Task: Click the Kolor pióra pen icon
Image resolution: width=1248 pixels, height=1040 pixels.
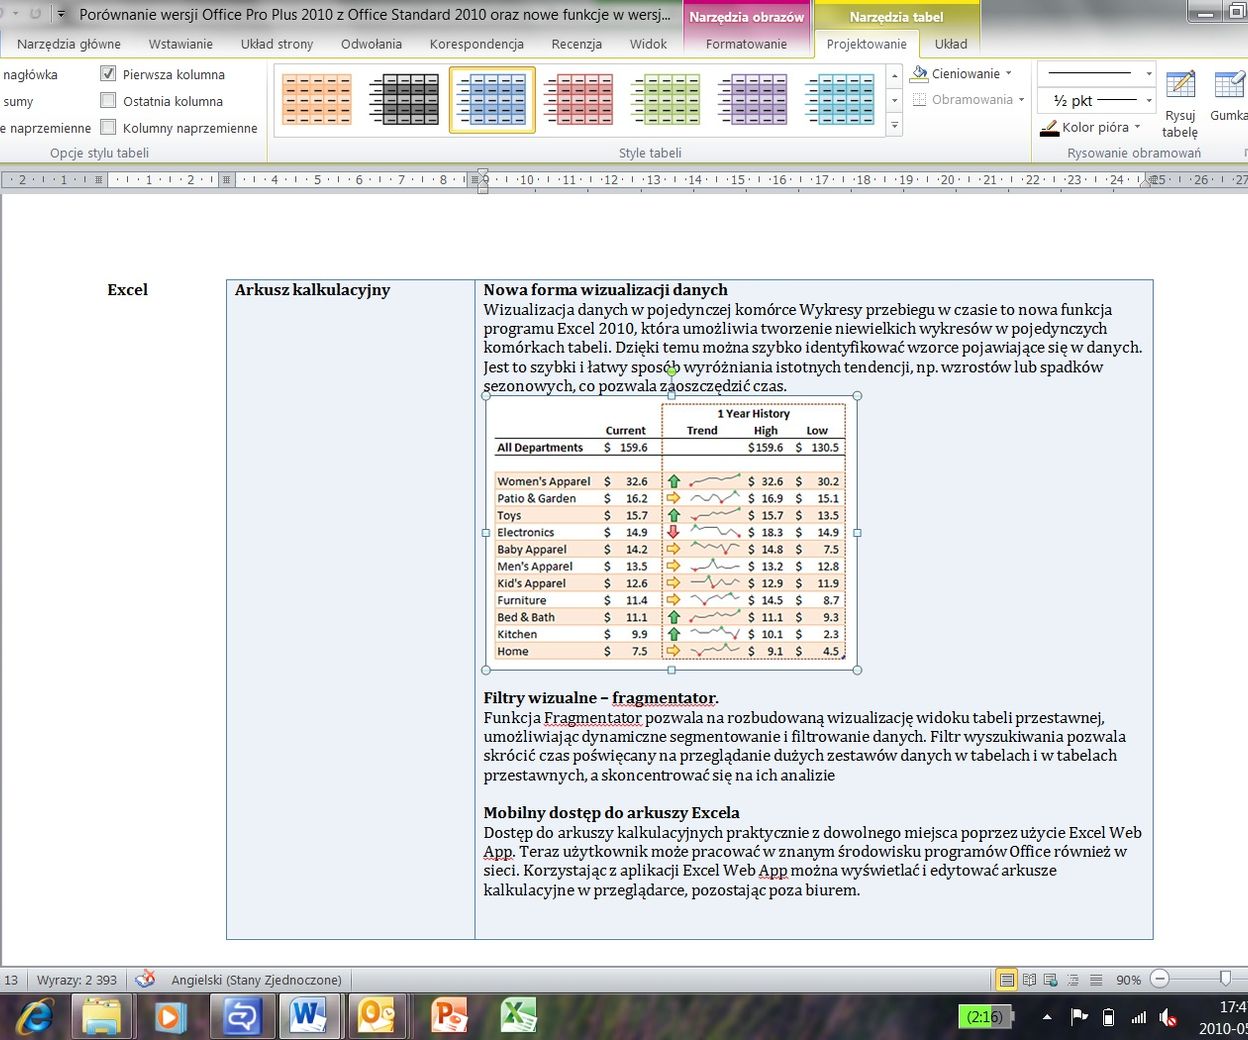Action: 1049,127
